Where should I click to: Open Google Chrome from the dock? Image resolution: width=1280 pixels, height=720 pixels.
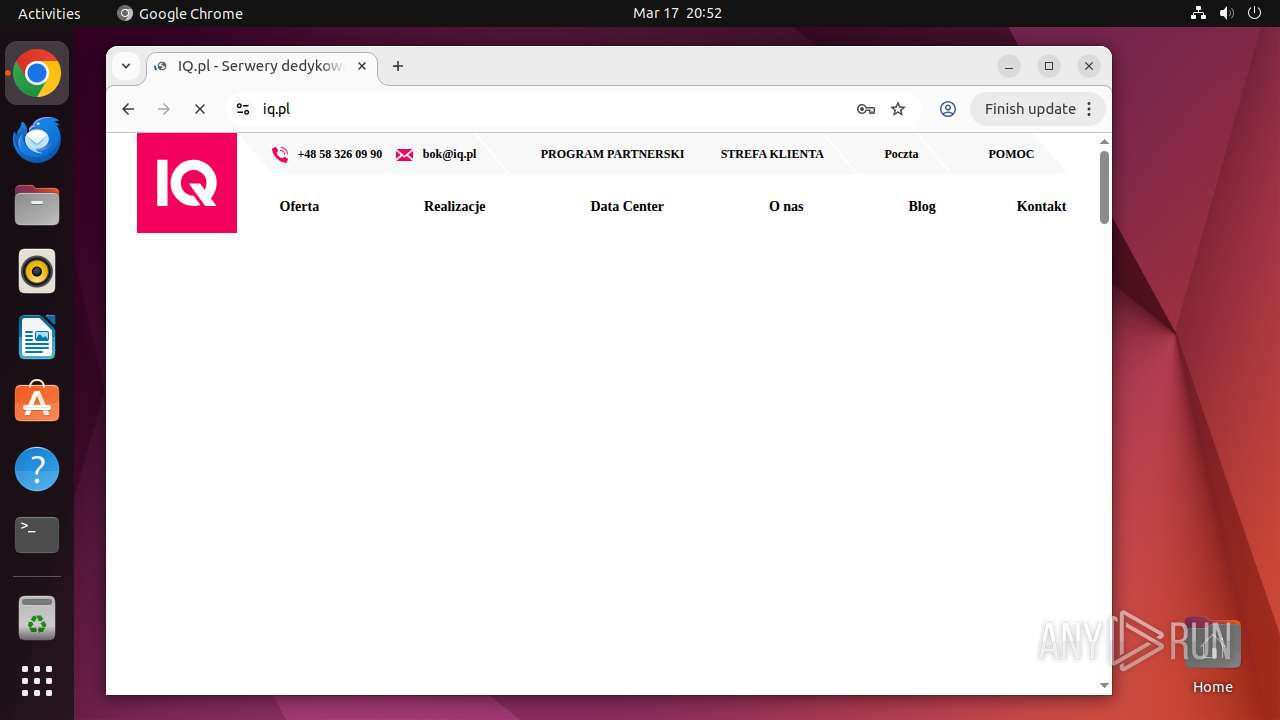[x=37, y=74]
